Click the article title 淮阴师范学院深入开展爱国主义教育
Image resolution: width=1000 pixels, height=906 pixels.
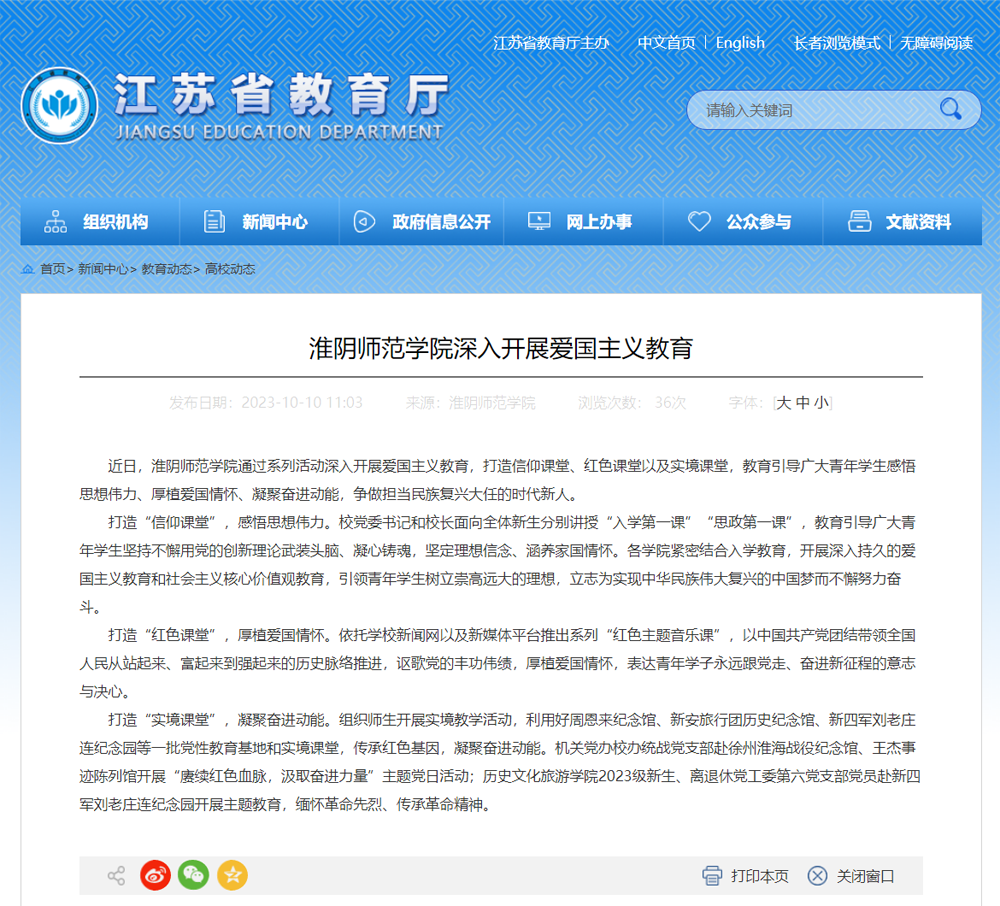click(x=501, y=348)
